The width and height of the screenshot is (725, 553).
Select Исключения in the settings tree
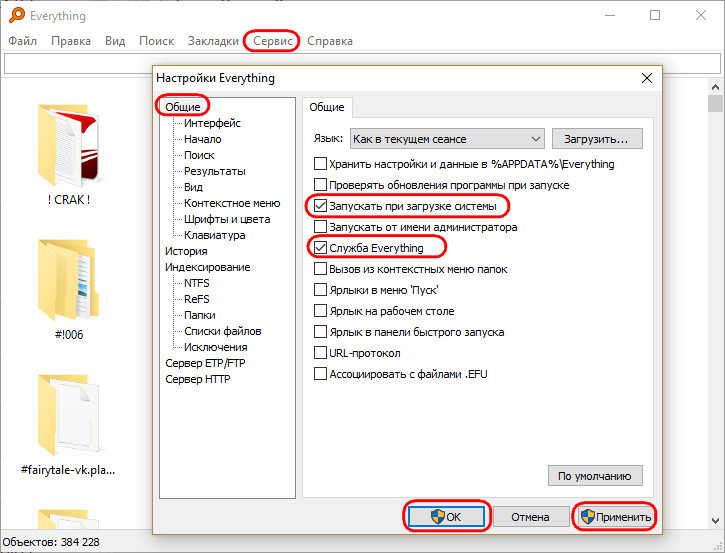215,347
